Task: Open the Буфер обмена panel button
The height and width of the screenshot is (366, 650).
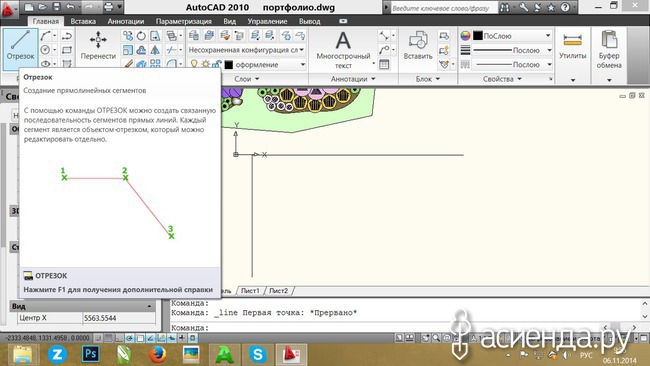Action: (x=609, y=51)
